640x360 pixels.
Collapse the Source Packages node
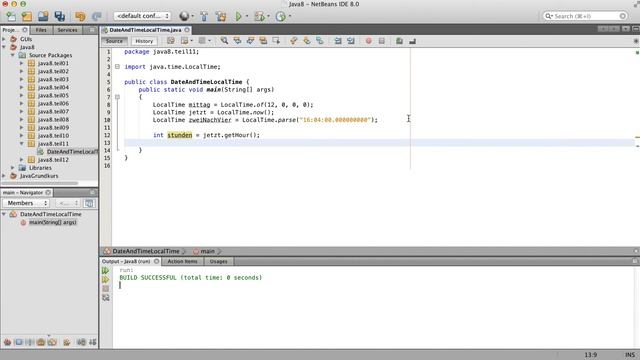point(13,55)
